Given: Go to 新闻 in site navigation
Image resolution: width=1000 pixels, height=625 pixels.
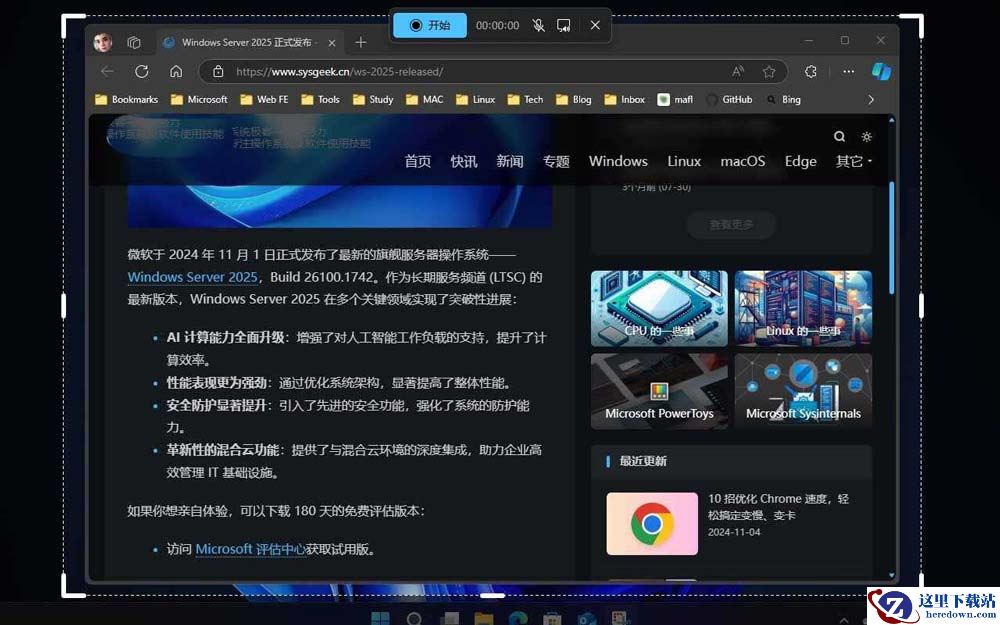Looking at the screenshot, I should [x=510, y=161].
